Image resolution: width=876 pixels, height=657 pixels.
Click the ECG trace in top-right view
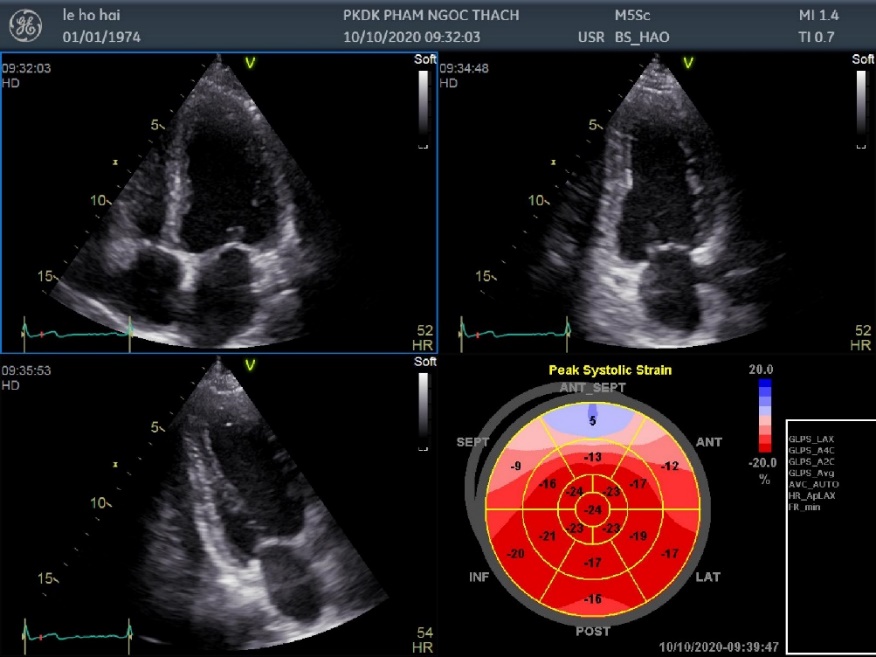click(515, 333)
